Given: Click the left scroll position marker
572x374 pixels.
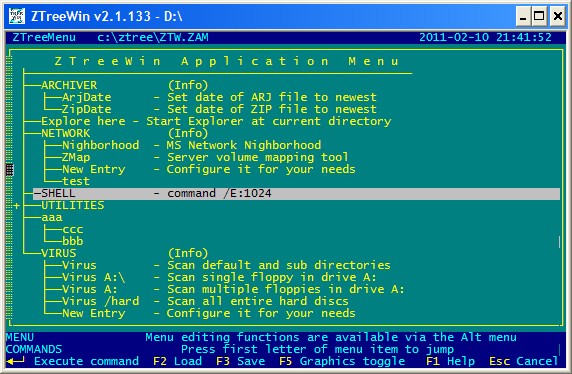Looking at the screenshot, I should [x=10, y=170].
